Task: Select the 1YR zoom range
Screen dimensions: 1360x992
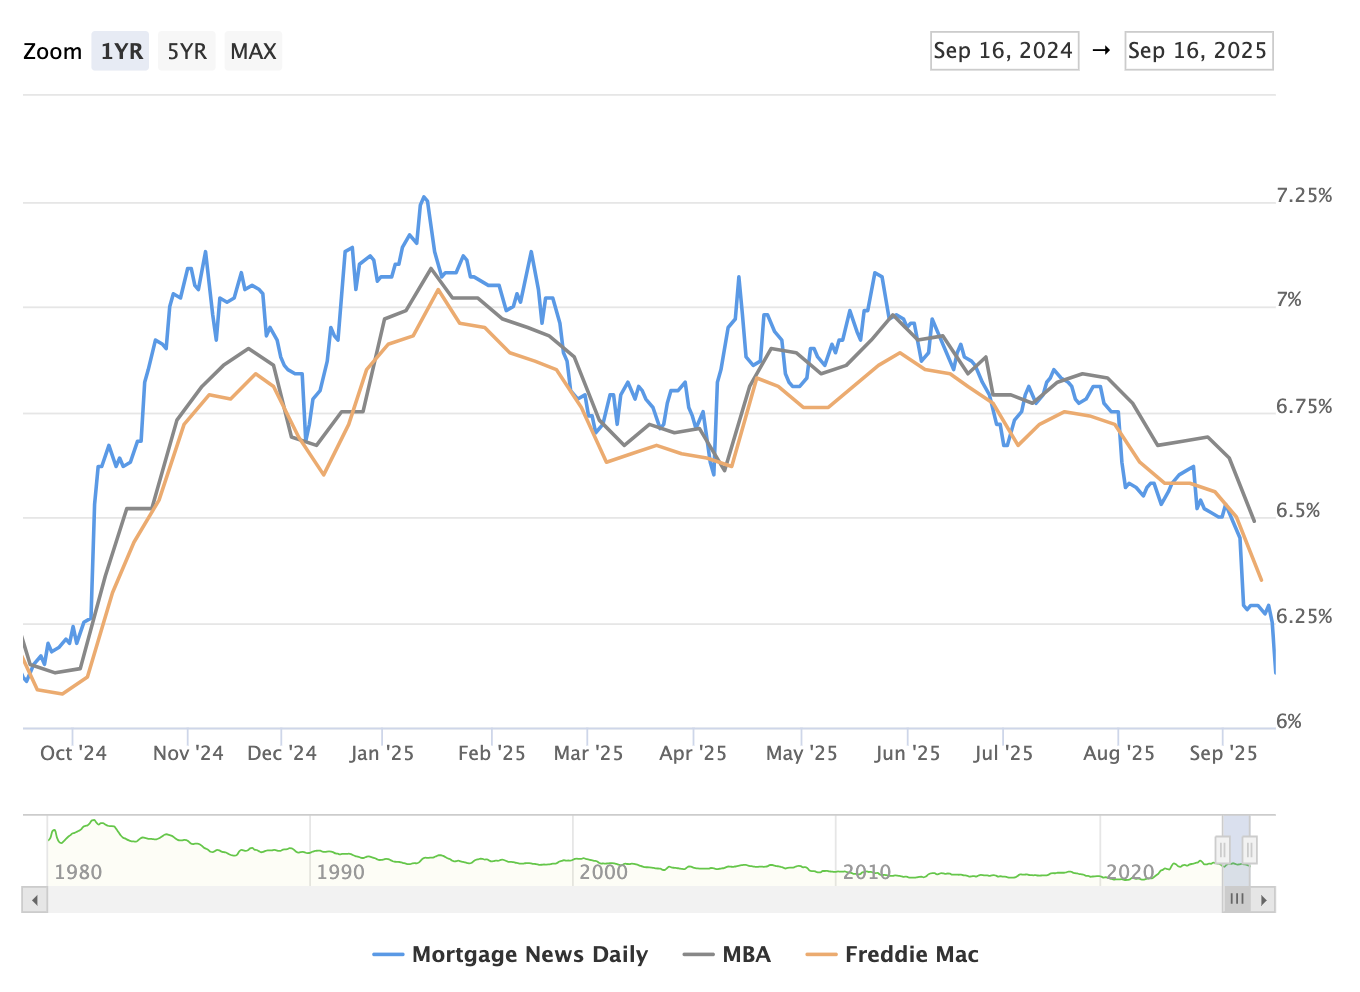Action: [x=120, y=51]
